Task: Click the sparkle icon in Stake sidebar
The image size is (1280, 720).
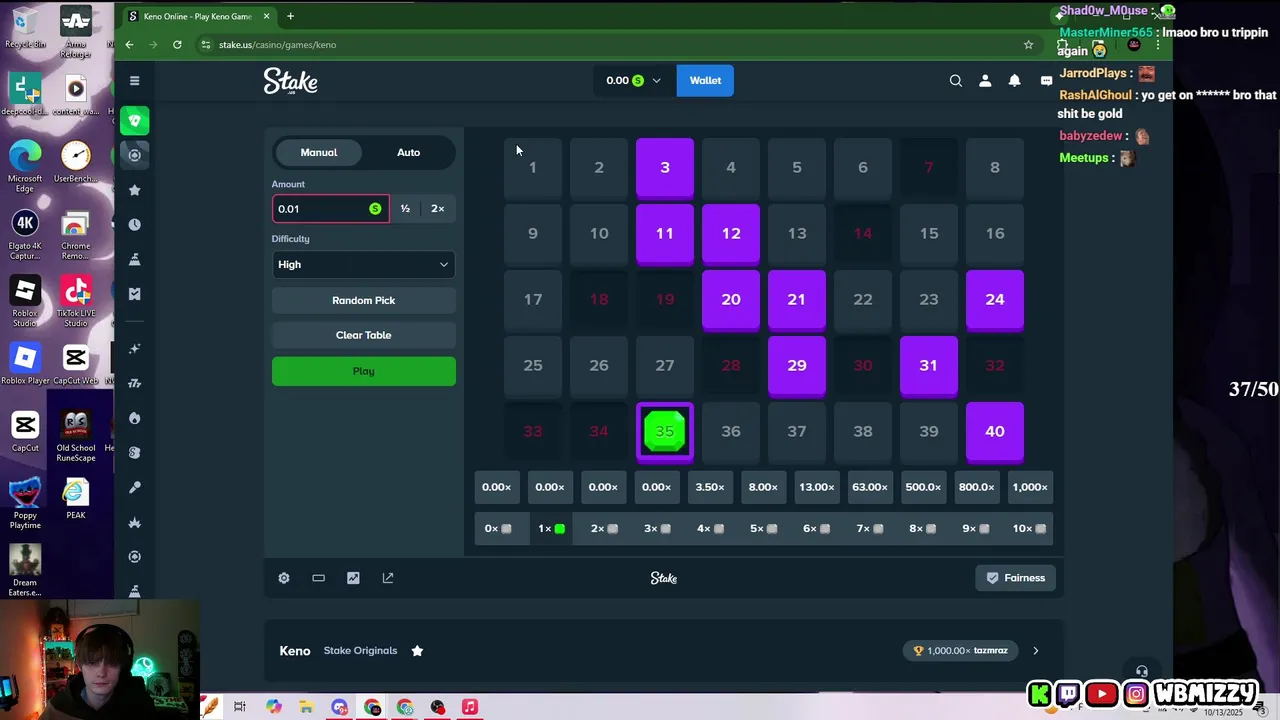Action: point(135,349)
